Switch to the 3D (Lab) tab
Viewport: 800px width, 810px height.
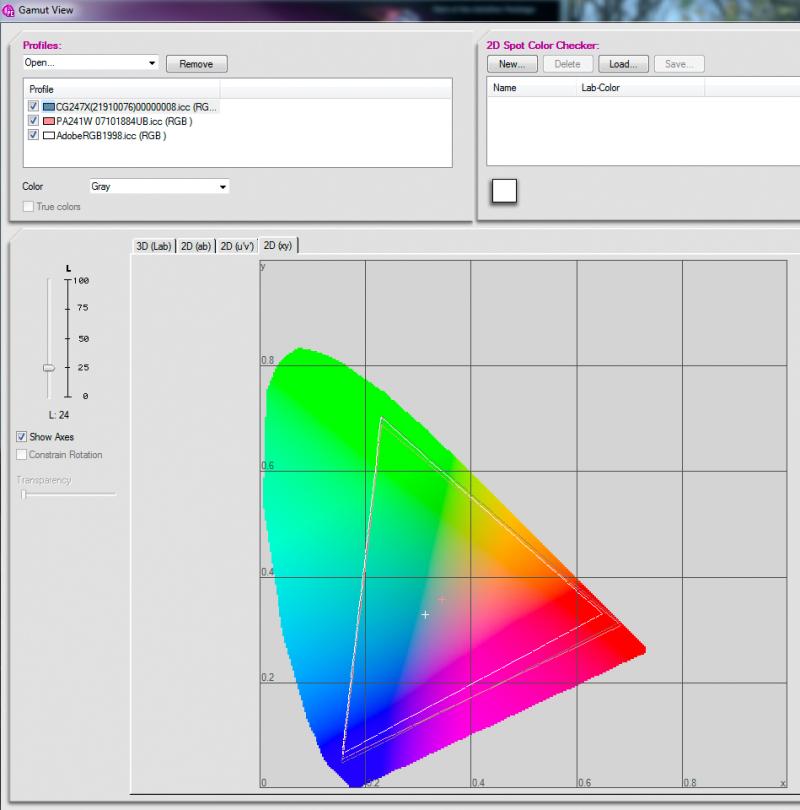coord(153,246)
